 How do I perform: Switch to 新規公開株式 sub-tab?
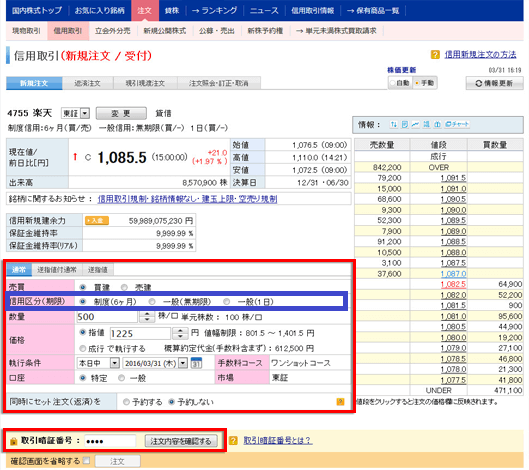(165, 31)
